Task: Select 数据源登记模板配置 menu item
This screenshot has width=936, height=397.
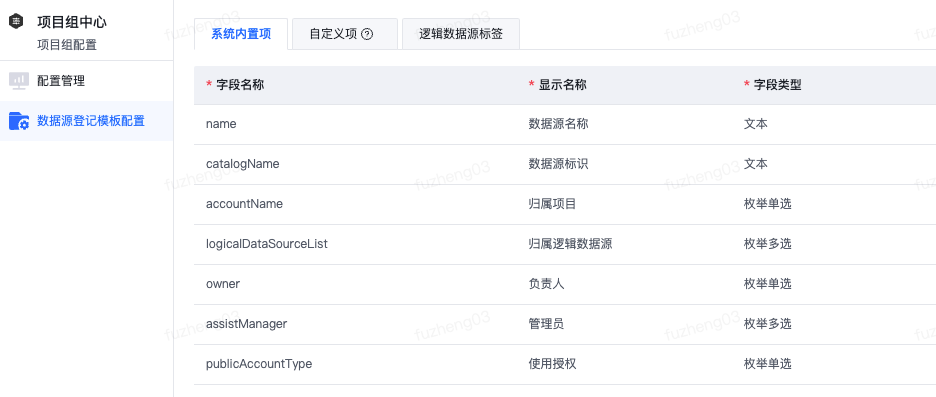Action: click(x=87, y=121)
